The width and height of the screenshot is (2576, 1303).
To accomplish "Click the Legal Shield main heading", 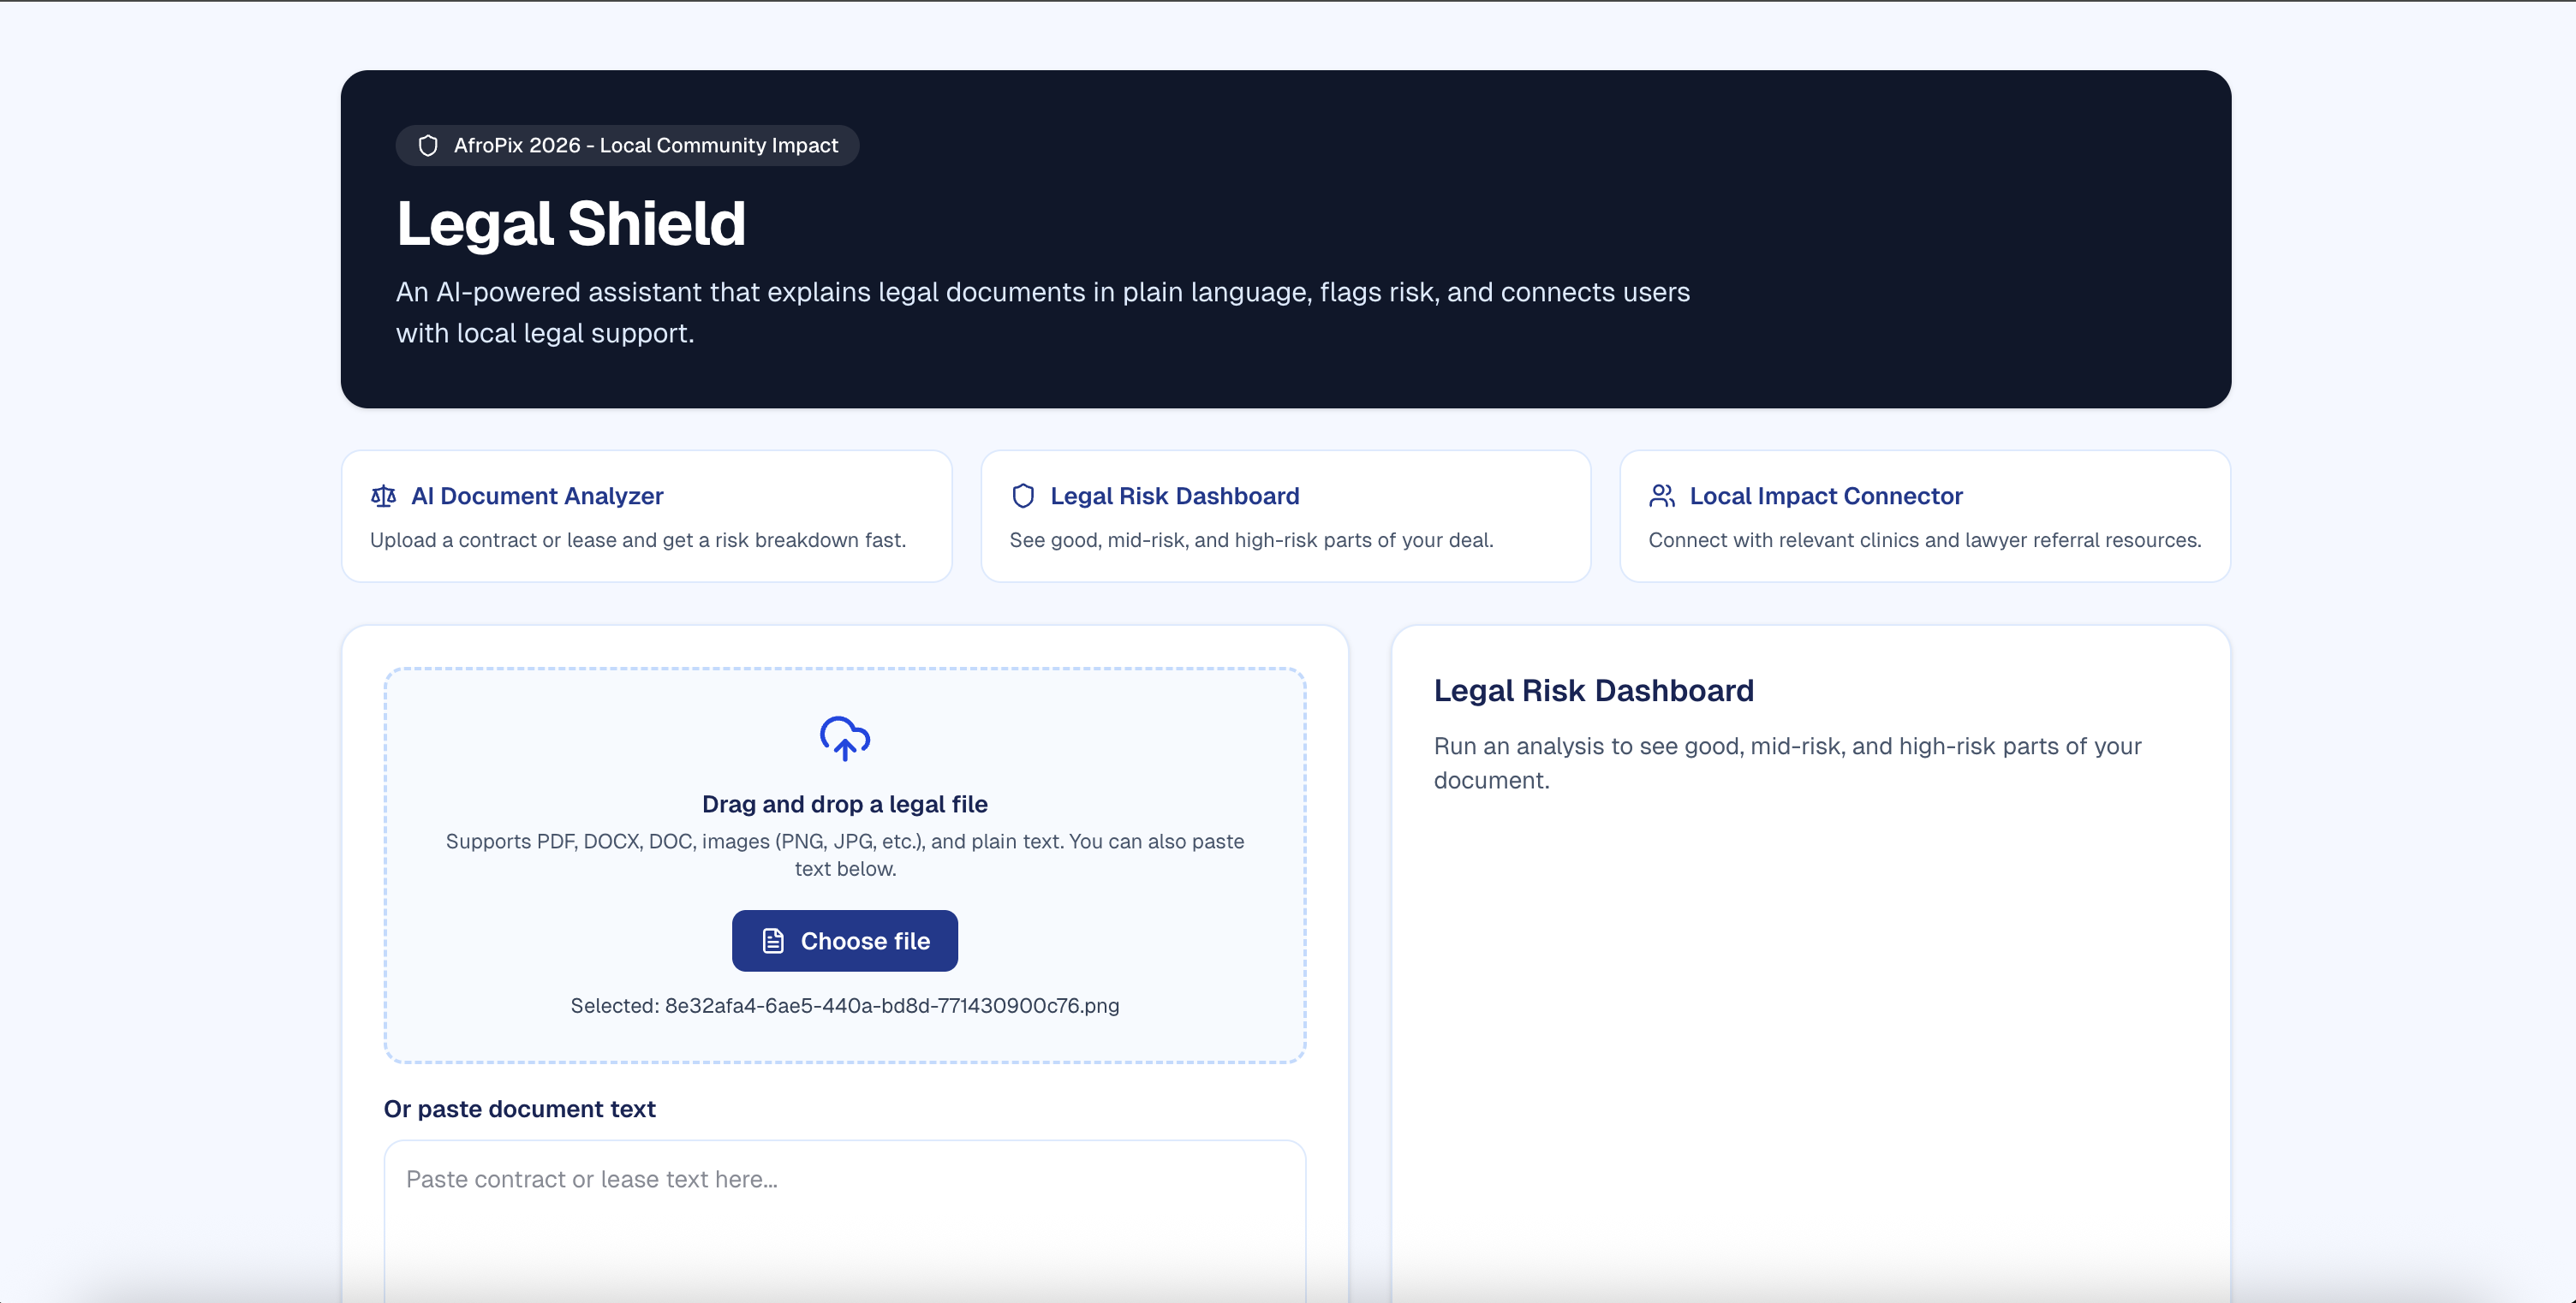I will [x=571, y=223].
